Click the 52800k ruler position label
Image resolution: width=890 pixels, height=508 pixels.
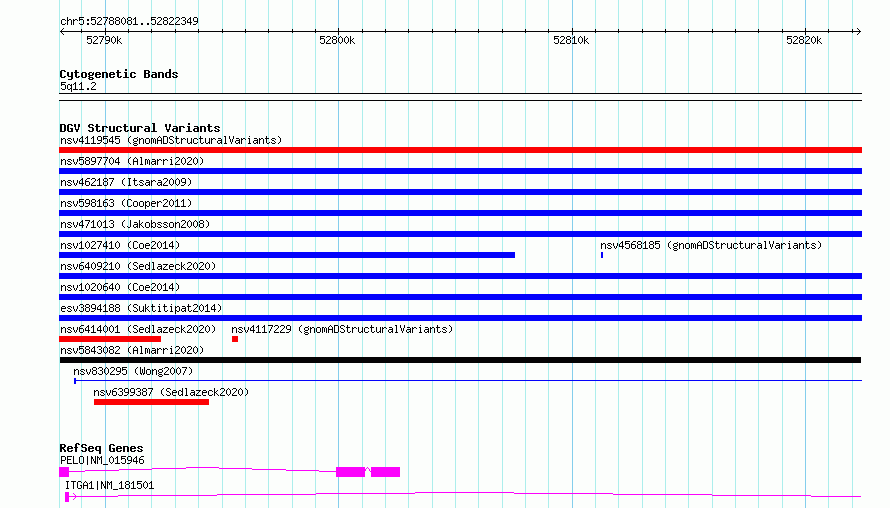point(337,40)
